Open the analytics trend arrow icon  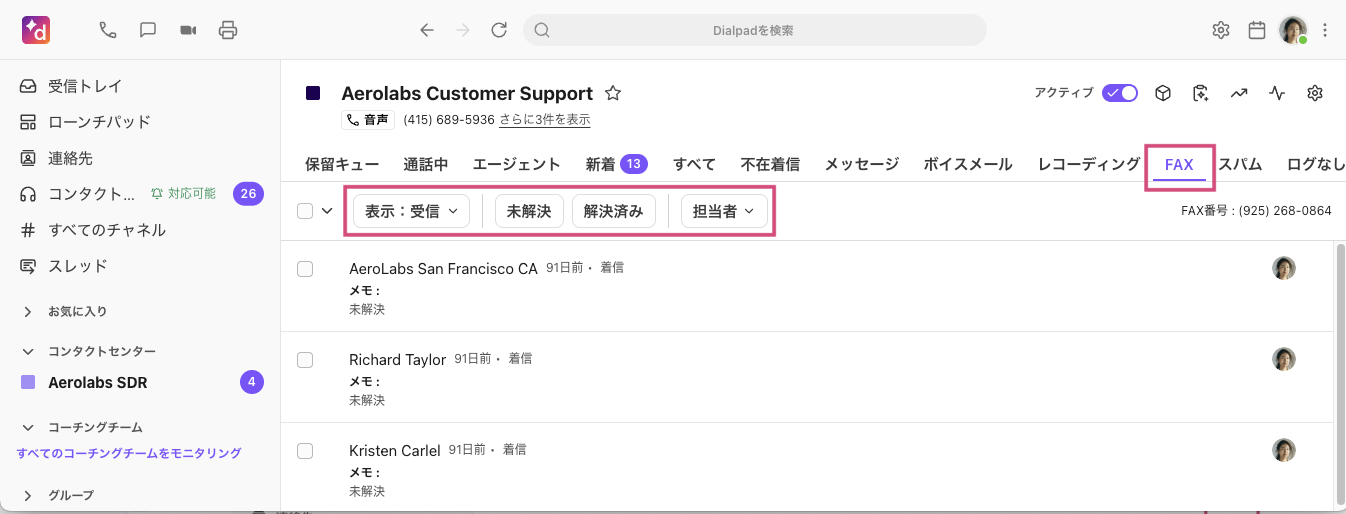1239,93
